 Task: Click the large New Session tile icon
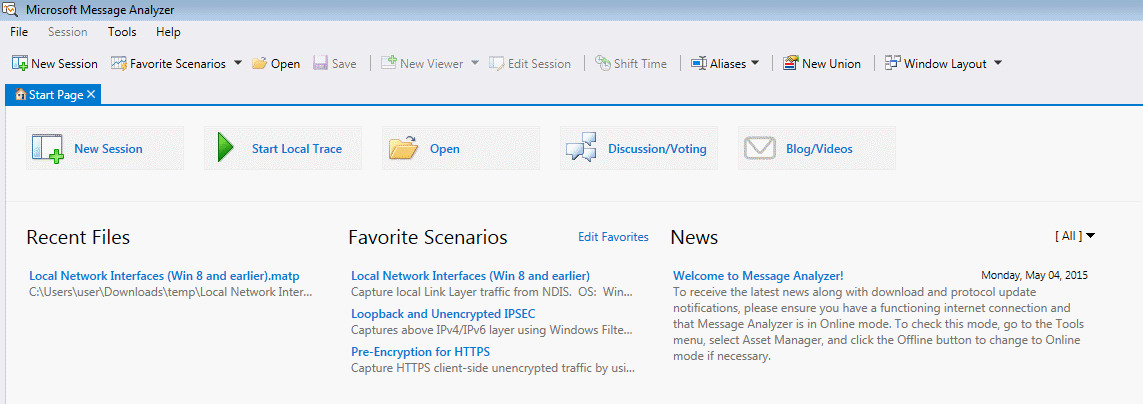pos(48,148)
